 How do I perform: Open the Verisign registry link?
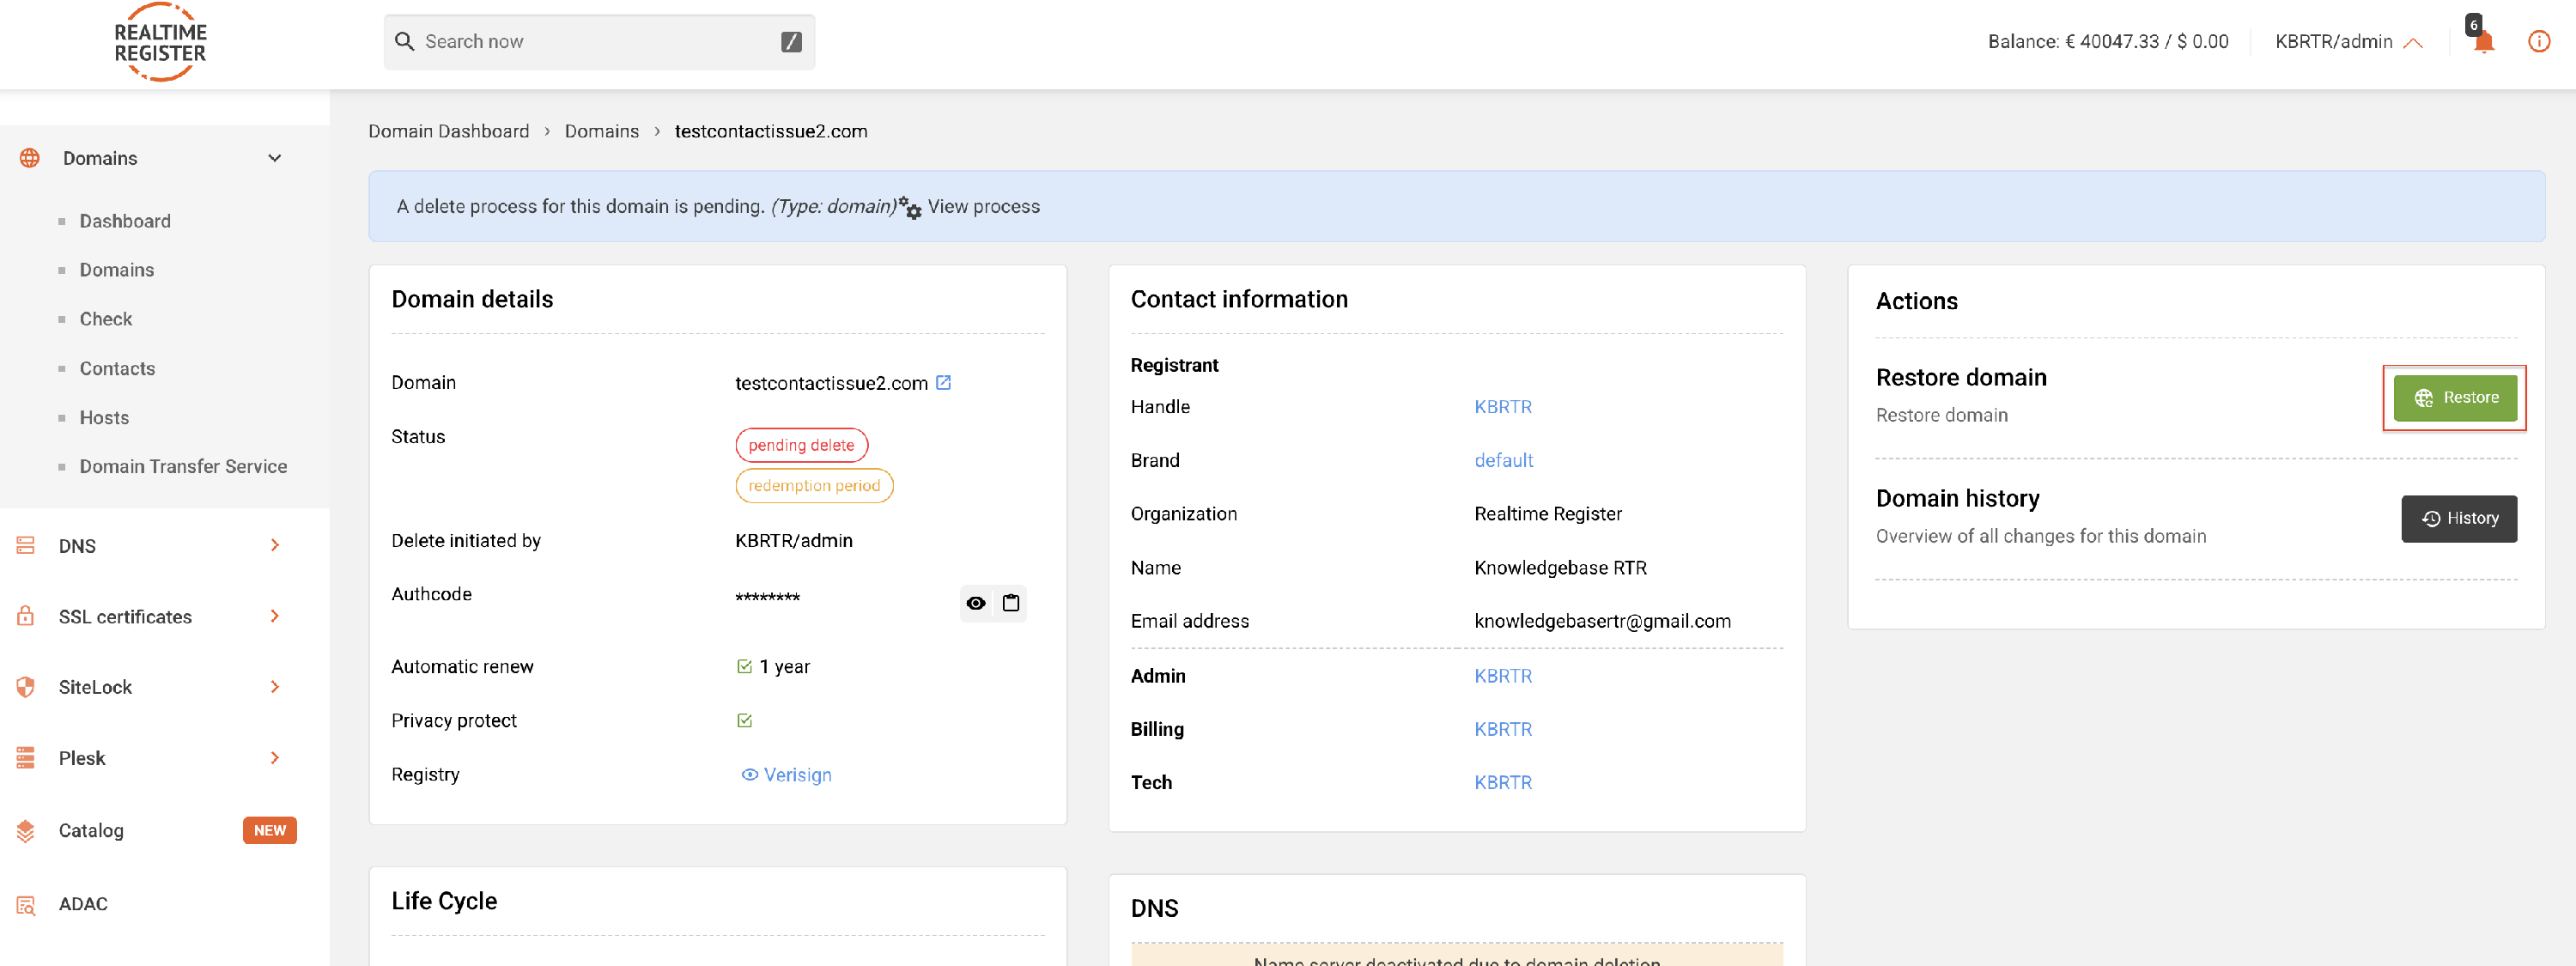(x=796, y=774)
